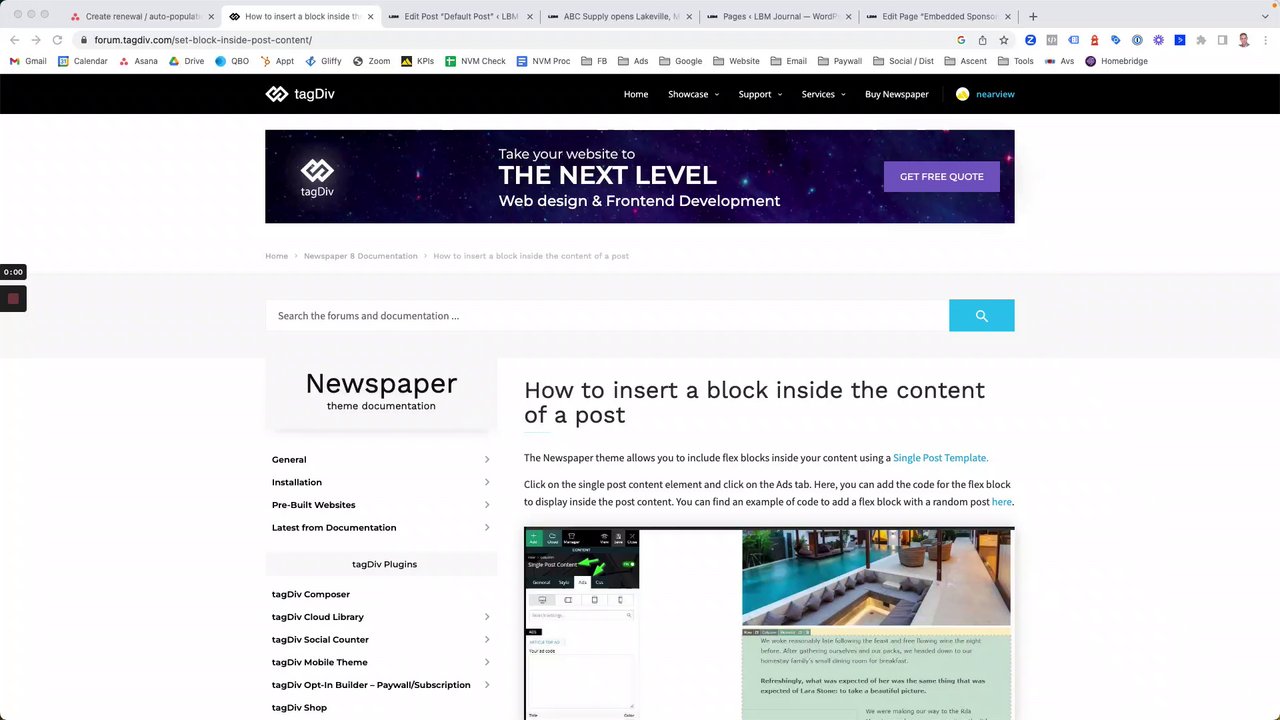
Task: Close the Edit Post Default Post tab
Action: click(530, 16)
